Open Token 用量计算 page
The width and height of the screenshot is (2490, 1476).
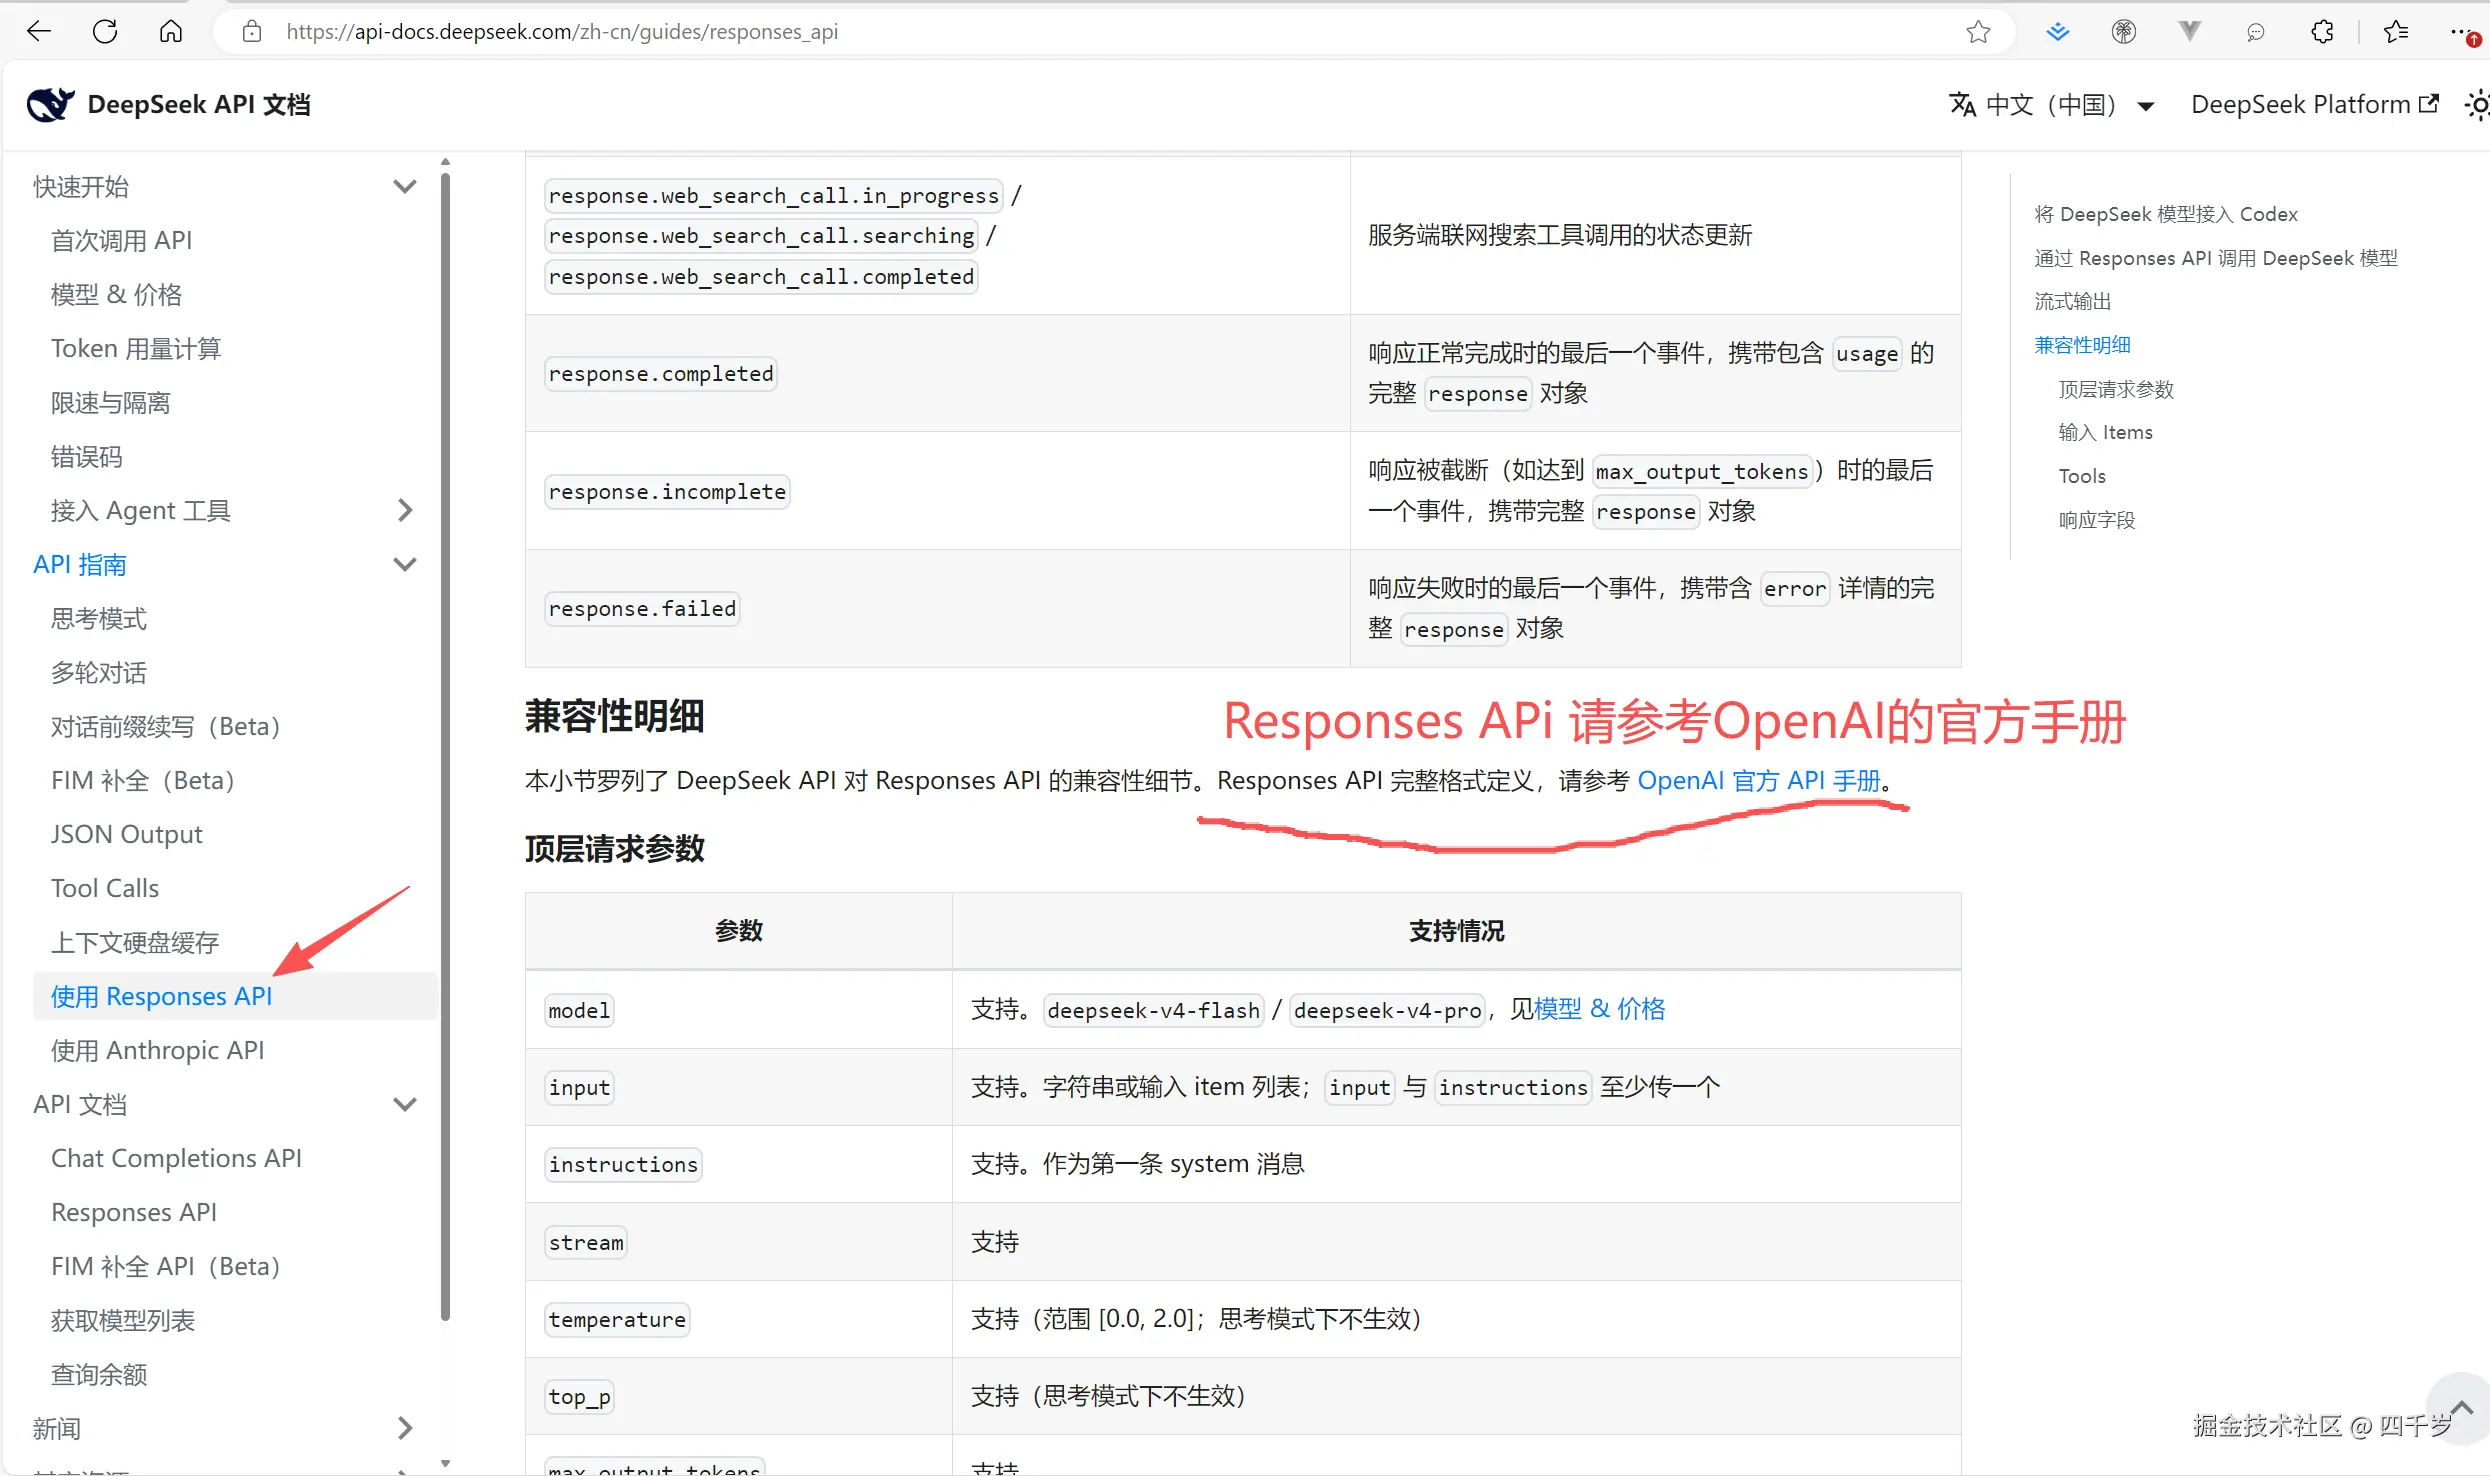(136, 348)
